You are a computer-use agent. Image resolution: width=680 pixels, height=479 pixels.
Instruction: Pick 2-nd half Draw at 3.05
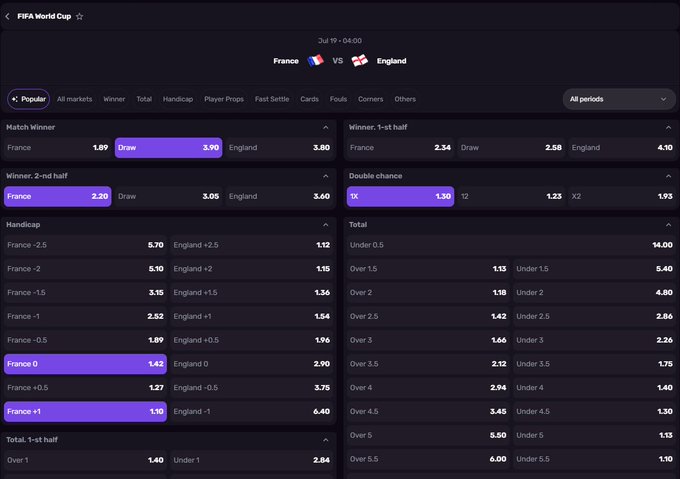coord(169,196)
